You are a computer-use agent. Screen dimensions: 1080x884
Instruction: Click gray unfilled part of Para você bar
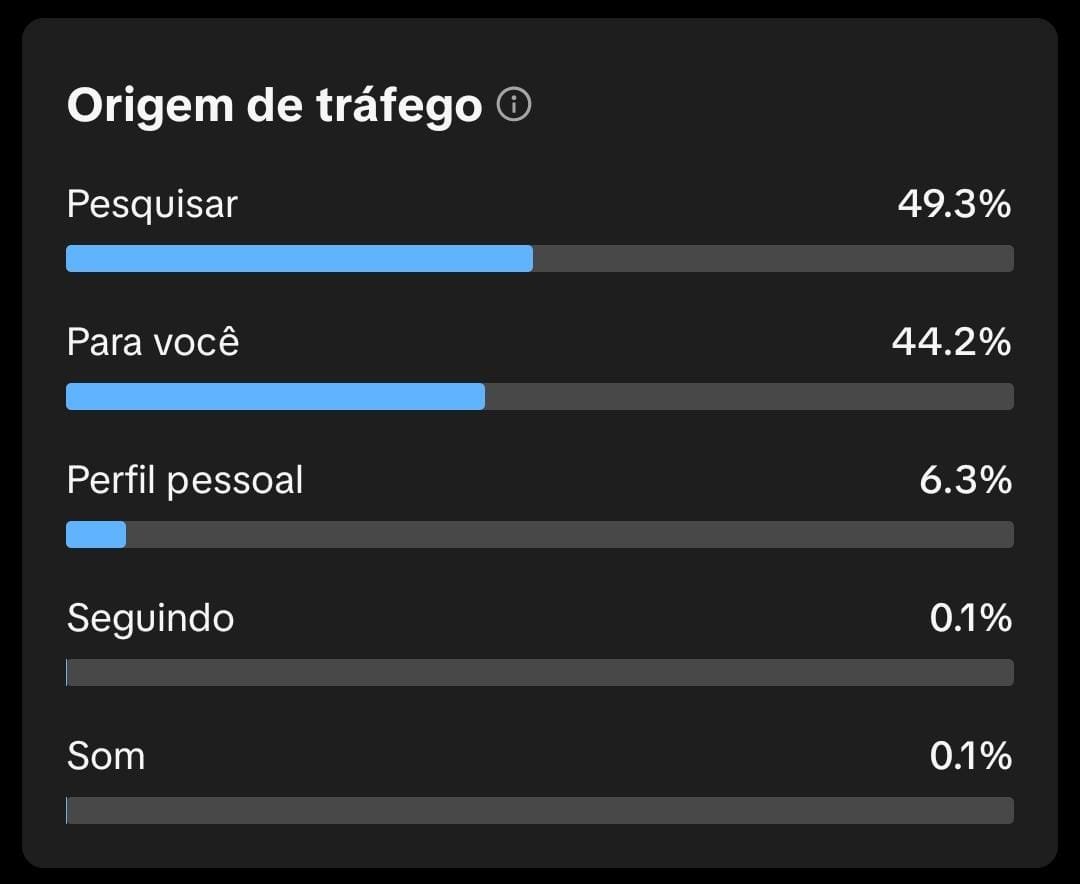point(749,397)
